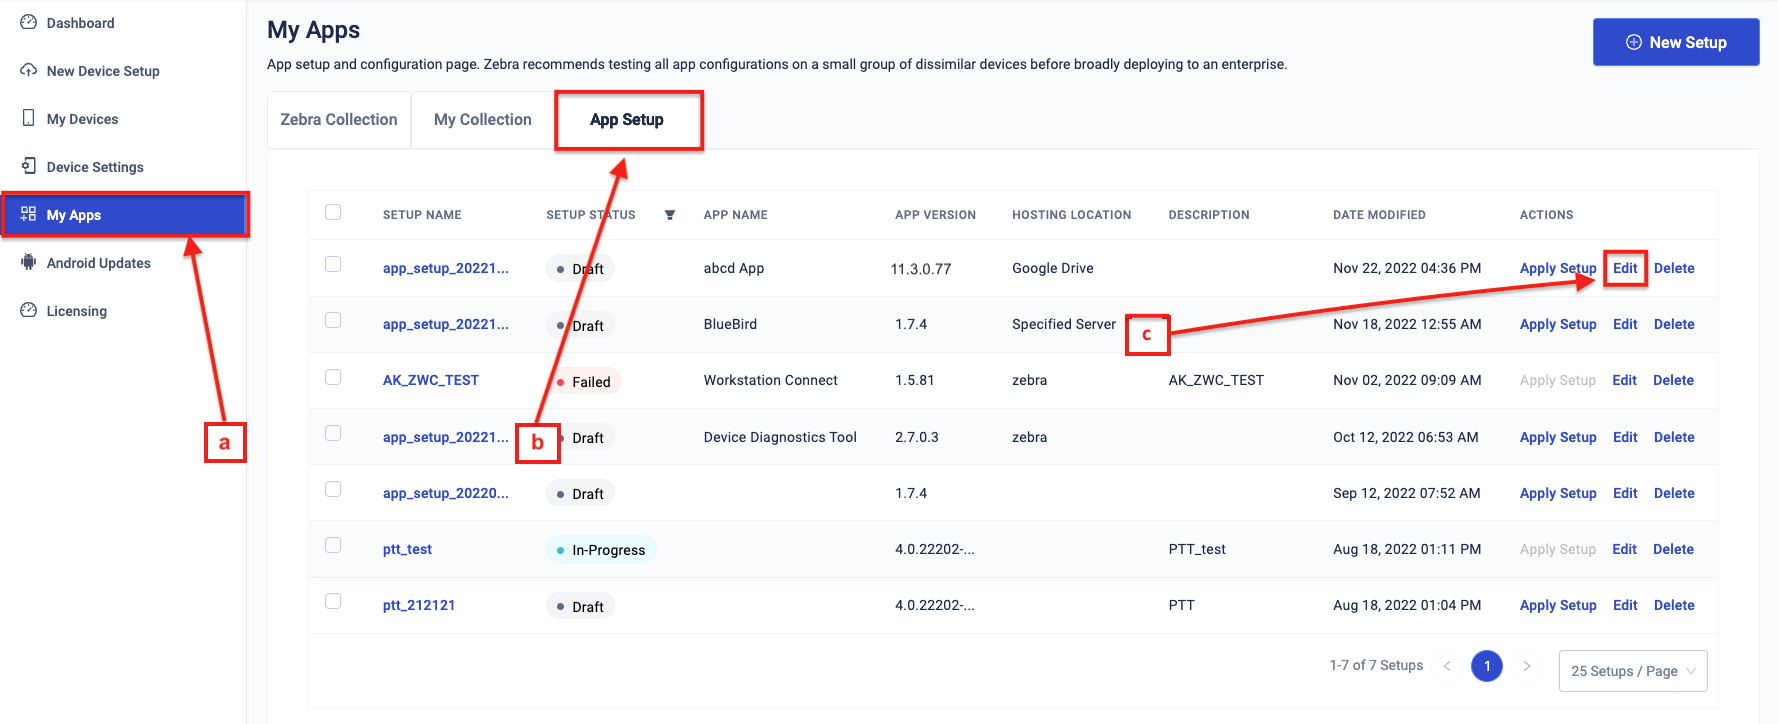Select page 1 in pagination

[1486, 666]
